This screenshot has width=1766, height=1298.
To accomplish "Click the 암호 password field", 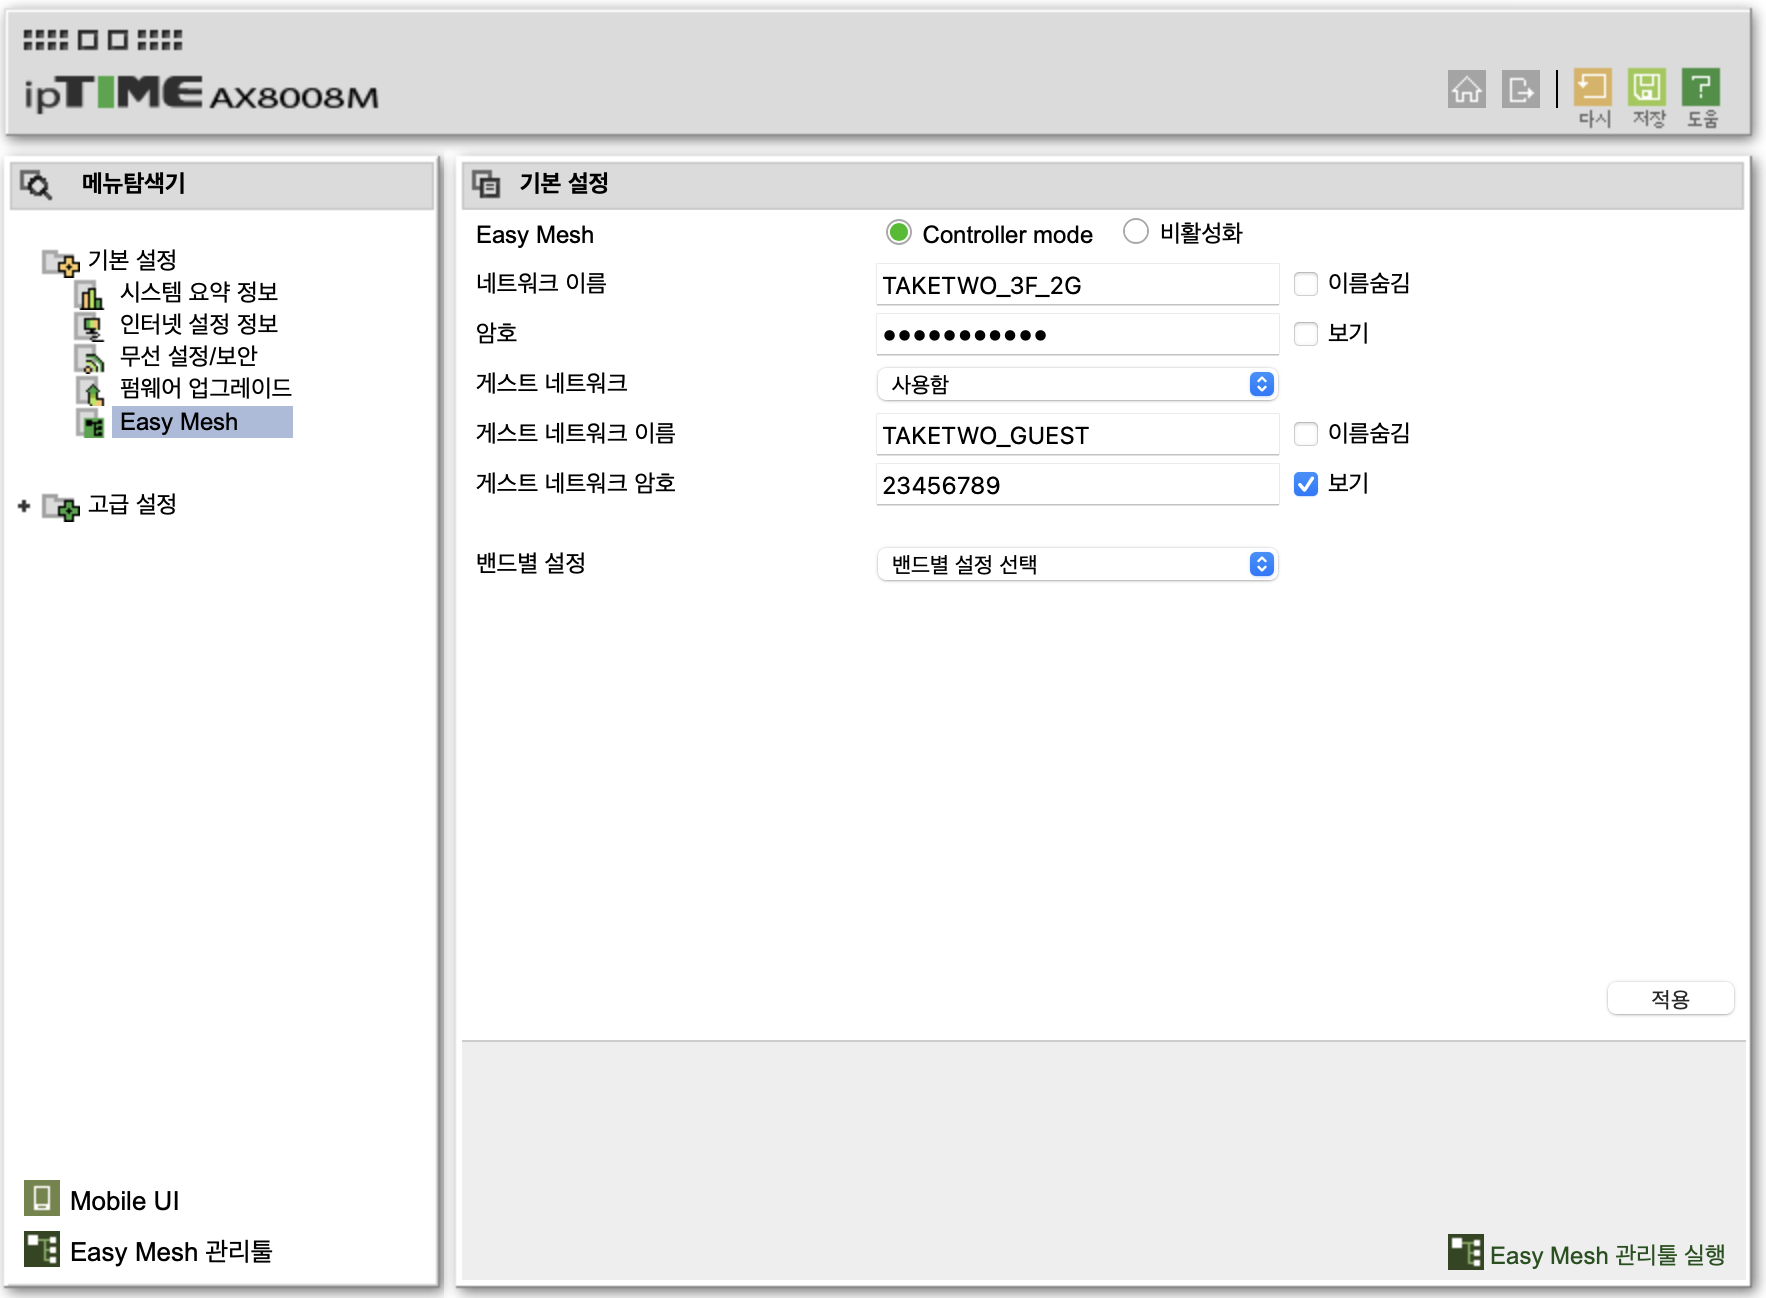I will point(1078,335).
